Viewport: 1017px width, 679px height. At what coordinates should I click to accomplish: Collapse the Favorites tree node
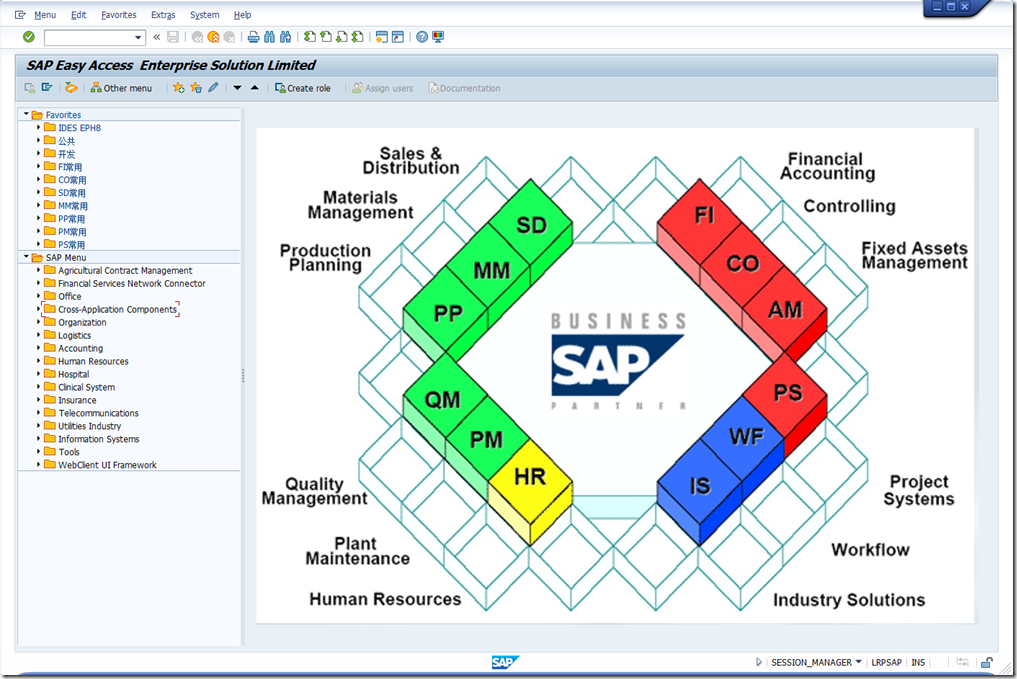click(26, 115)
